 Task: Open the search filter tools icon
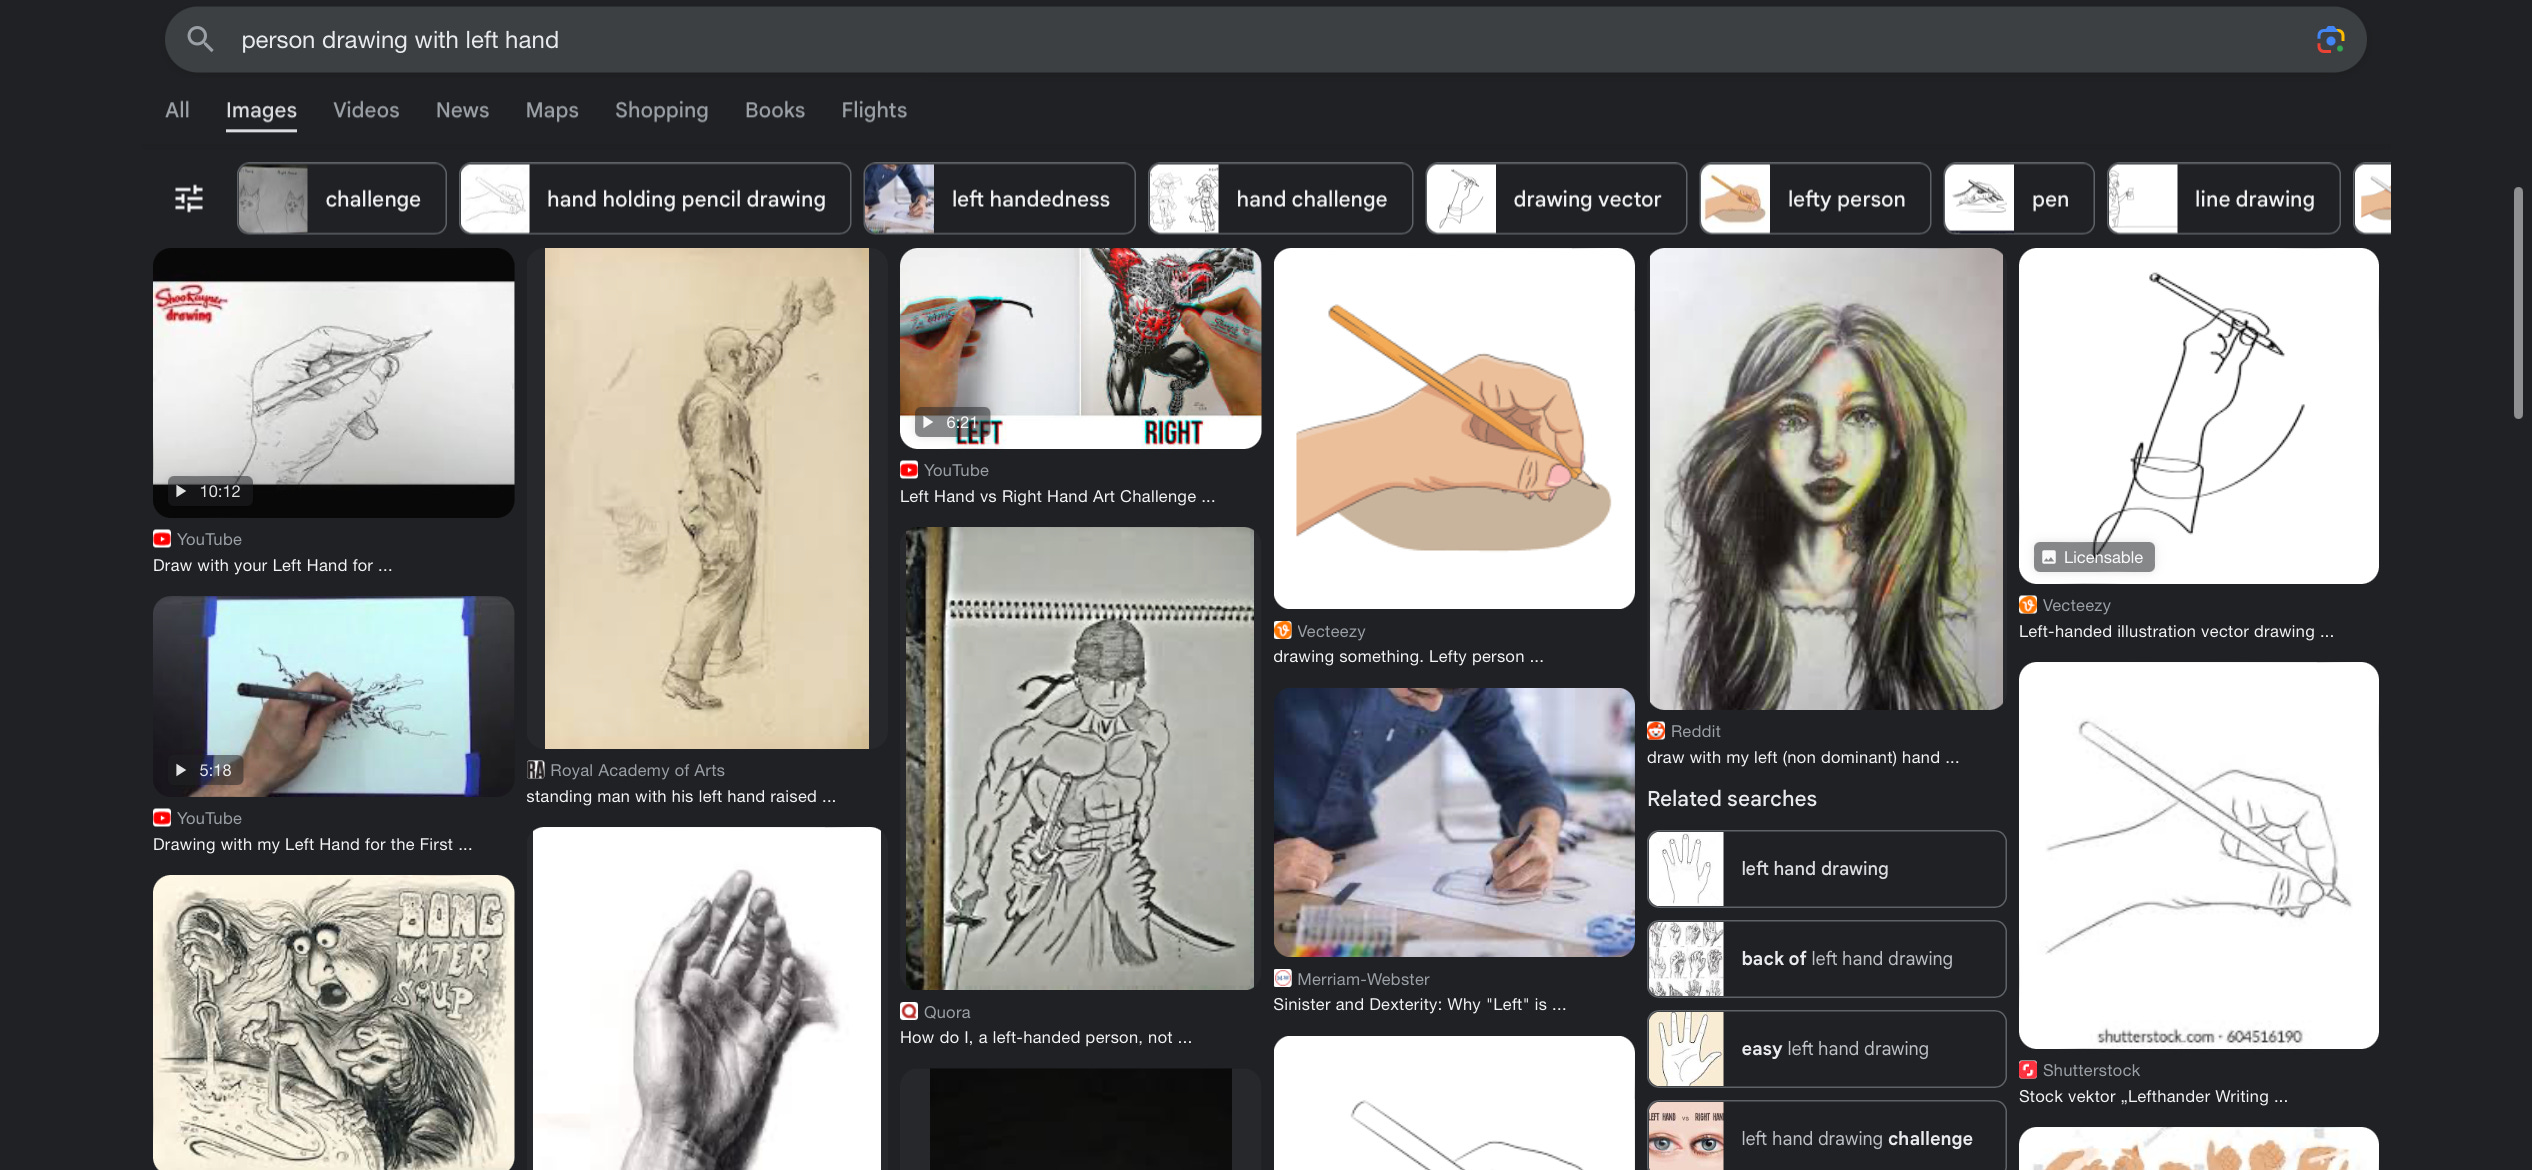tap(189, 199)
